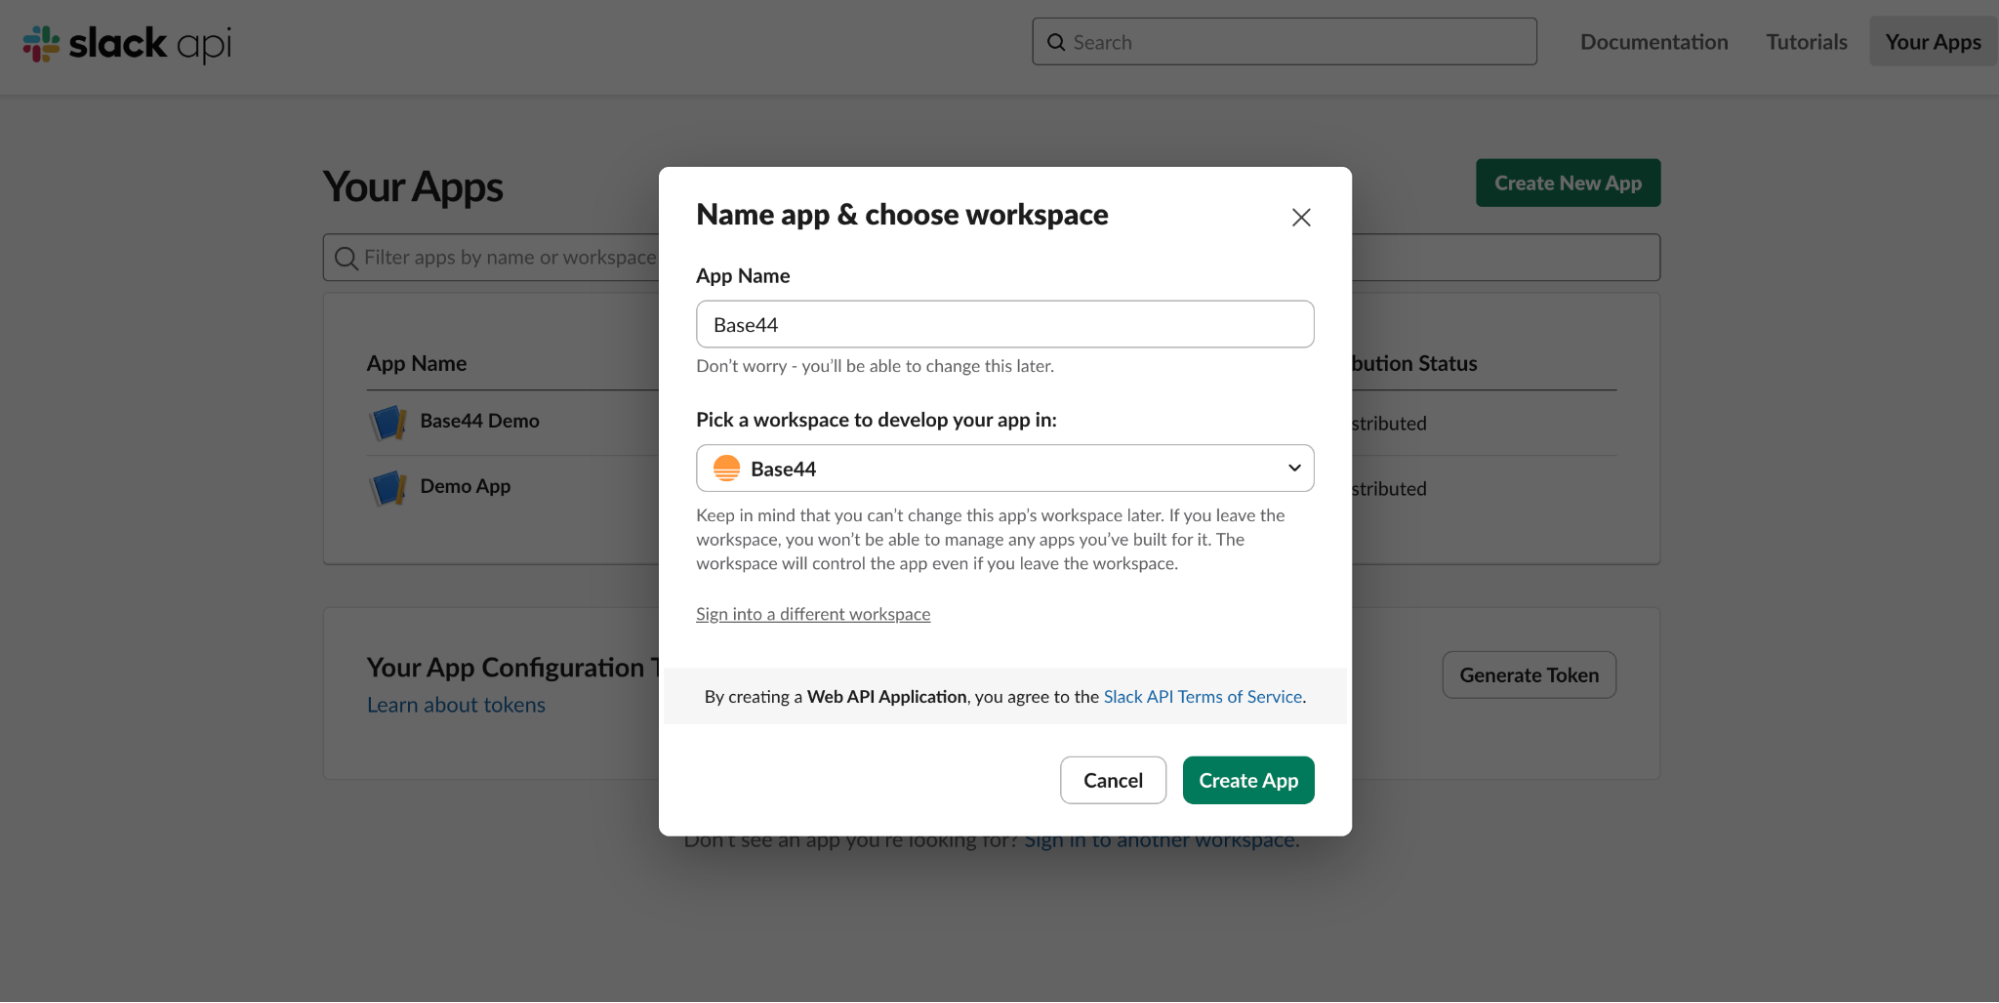Viewport: 1999px width, 1003px height.
Task: Open the Tutorials menu item
Action: click(x=1806, y=42)
